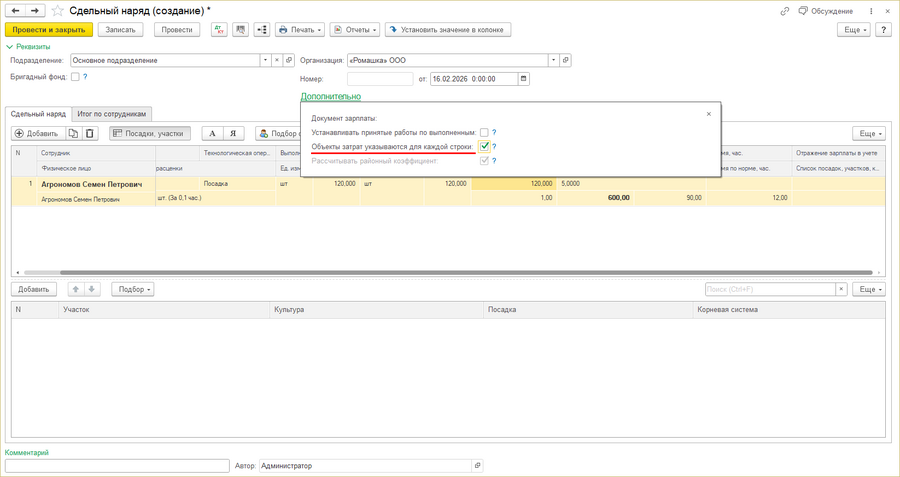Click the Дополнительно link
Screen dimensions: 900x477
330,97
